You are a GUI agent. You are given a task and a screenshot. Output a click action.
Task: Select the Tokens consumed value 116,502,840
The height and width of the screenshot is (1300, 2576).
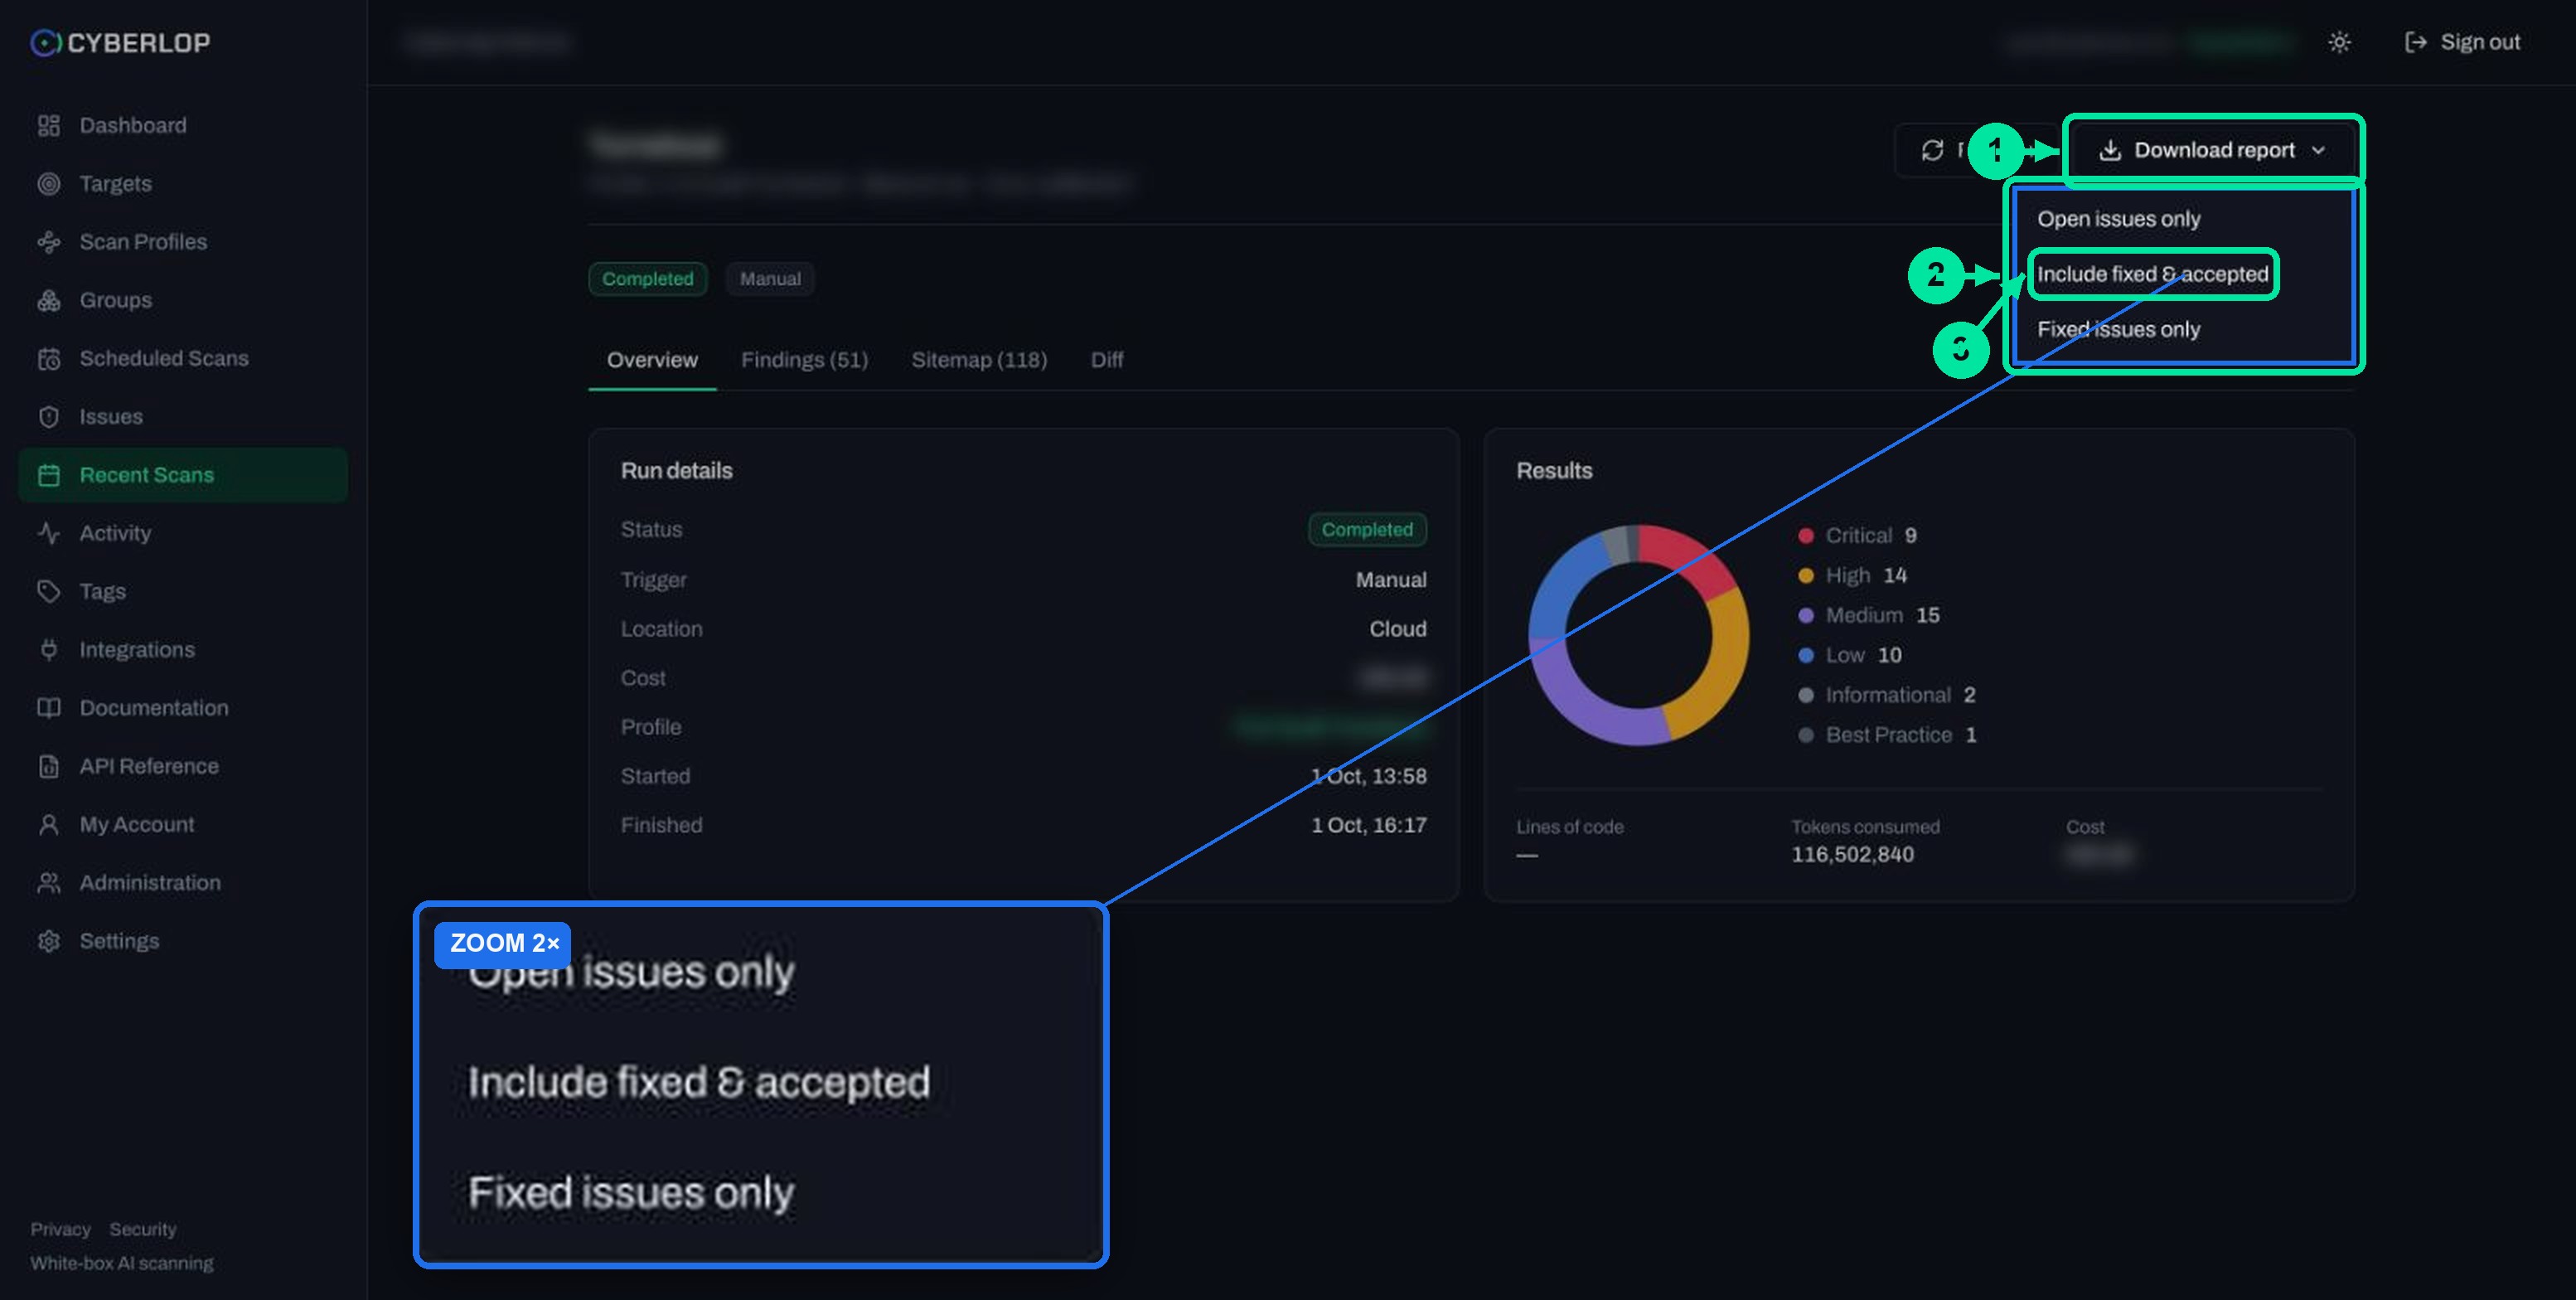coord(1852,855)
